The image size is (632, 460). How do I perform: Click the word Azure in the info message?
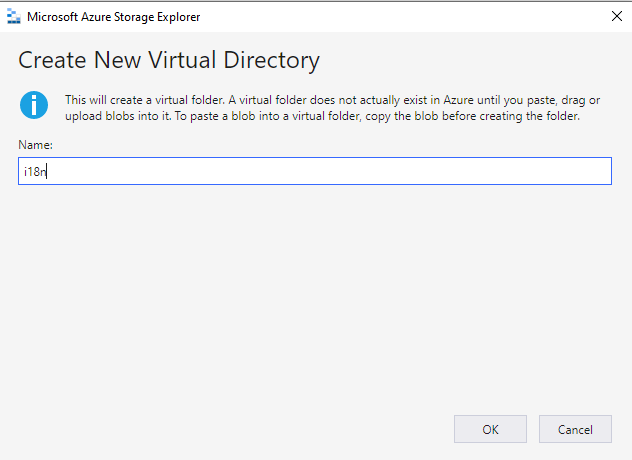[458, 100]
